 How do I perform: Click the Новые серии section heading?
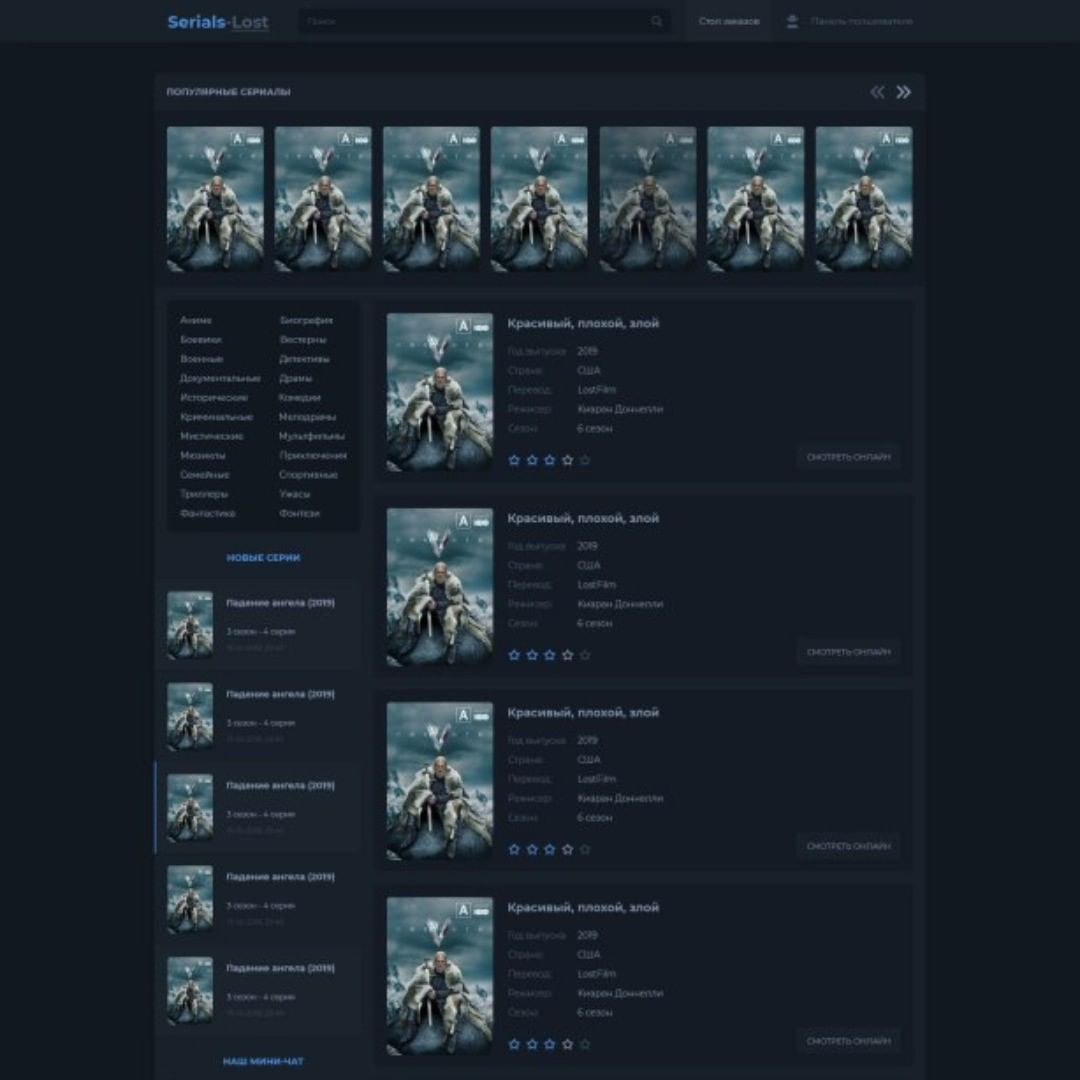[263, 557]
